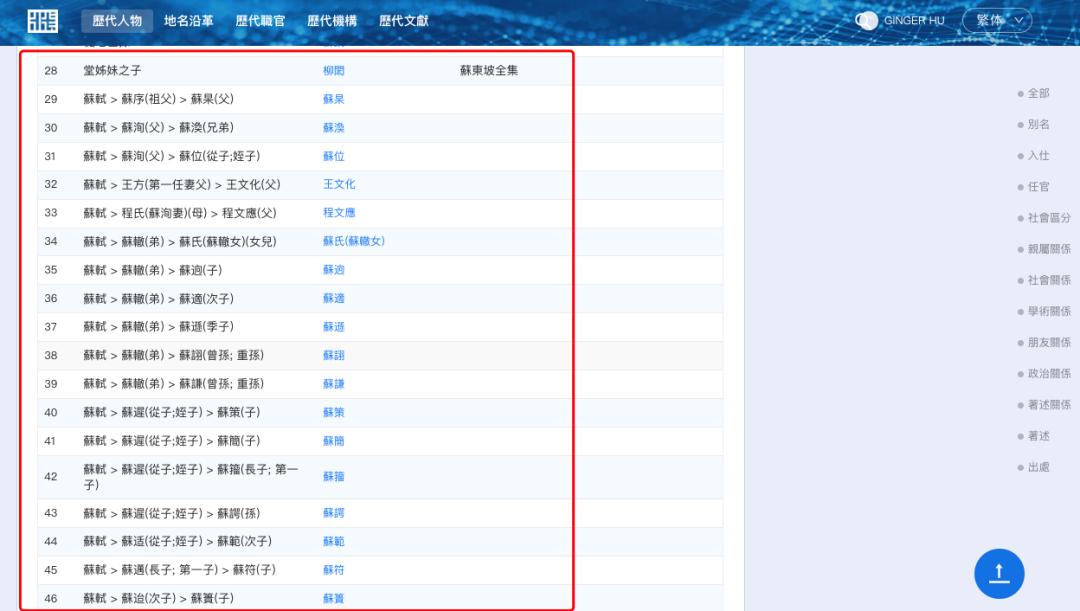
Task: Click the blue back-to-top arrow button
Action: 999,573
